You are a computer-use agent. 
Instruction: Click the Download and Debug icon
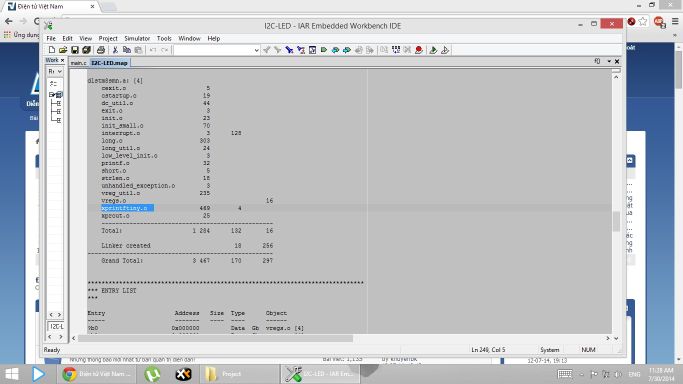(x=433, y=50)
